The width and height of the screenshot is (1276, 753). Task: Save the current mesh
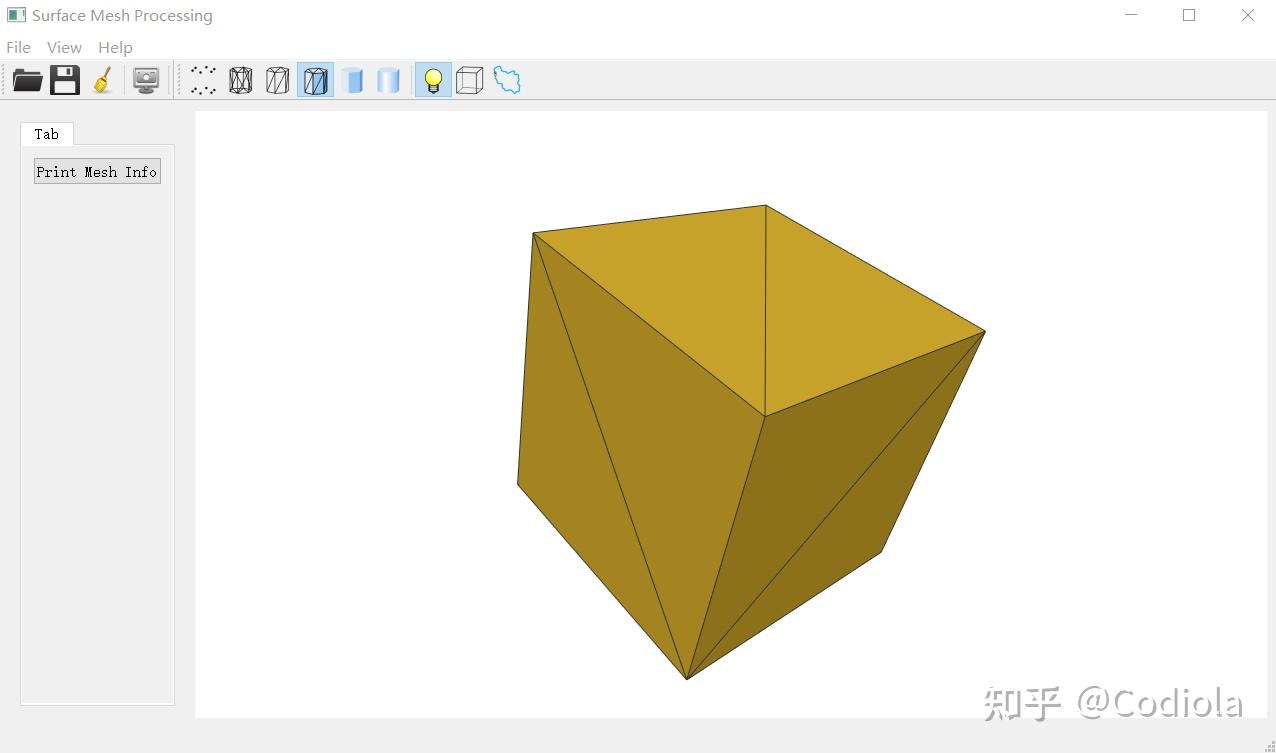click(x=64, y=80)
